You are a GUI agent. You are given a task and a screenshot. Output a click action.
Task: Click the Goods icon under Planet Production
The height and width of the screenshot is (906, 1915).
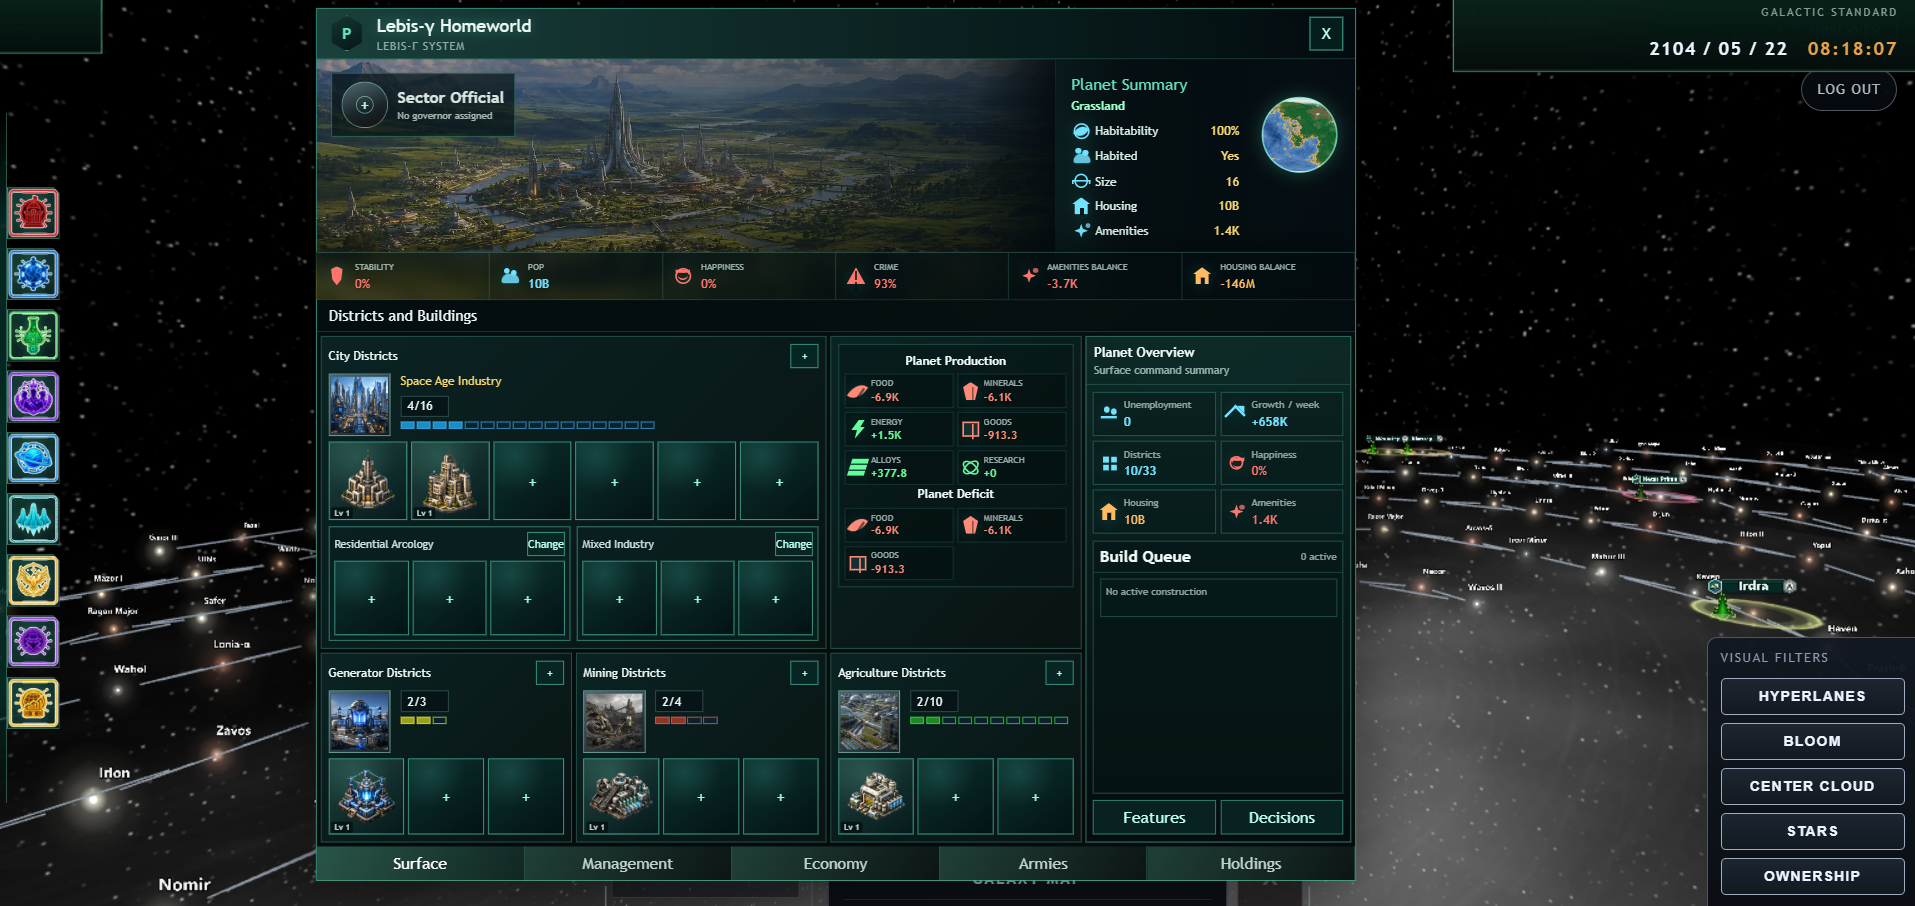970,429
